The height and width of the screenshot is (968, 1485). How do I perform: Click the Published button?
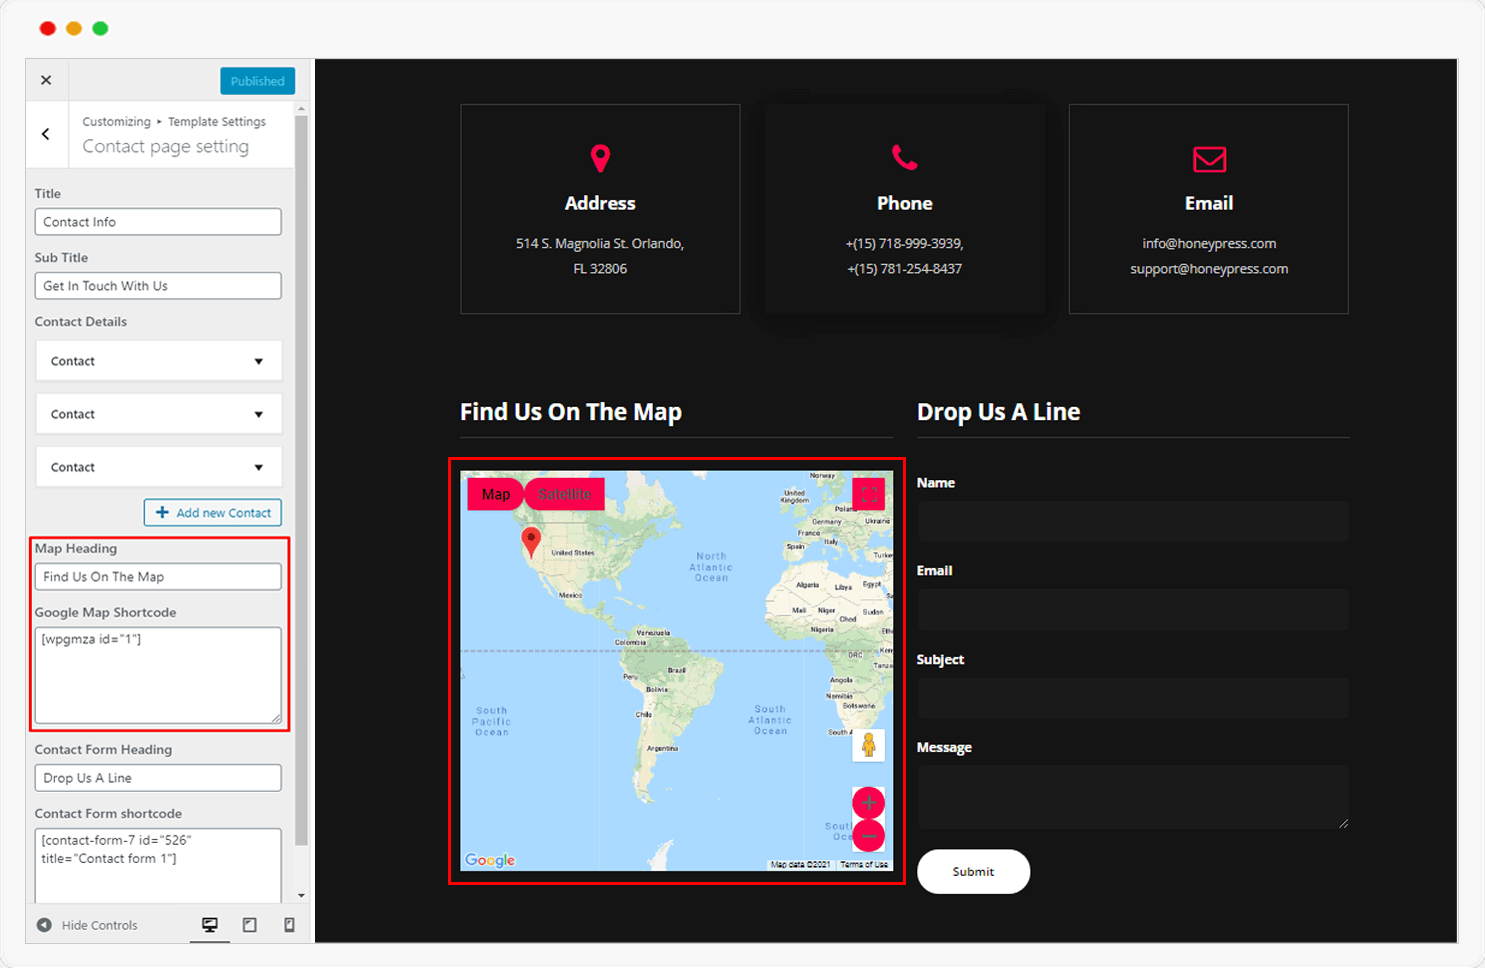[257, 81]
